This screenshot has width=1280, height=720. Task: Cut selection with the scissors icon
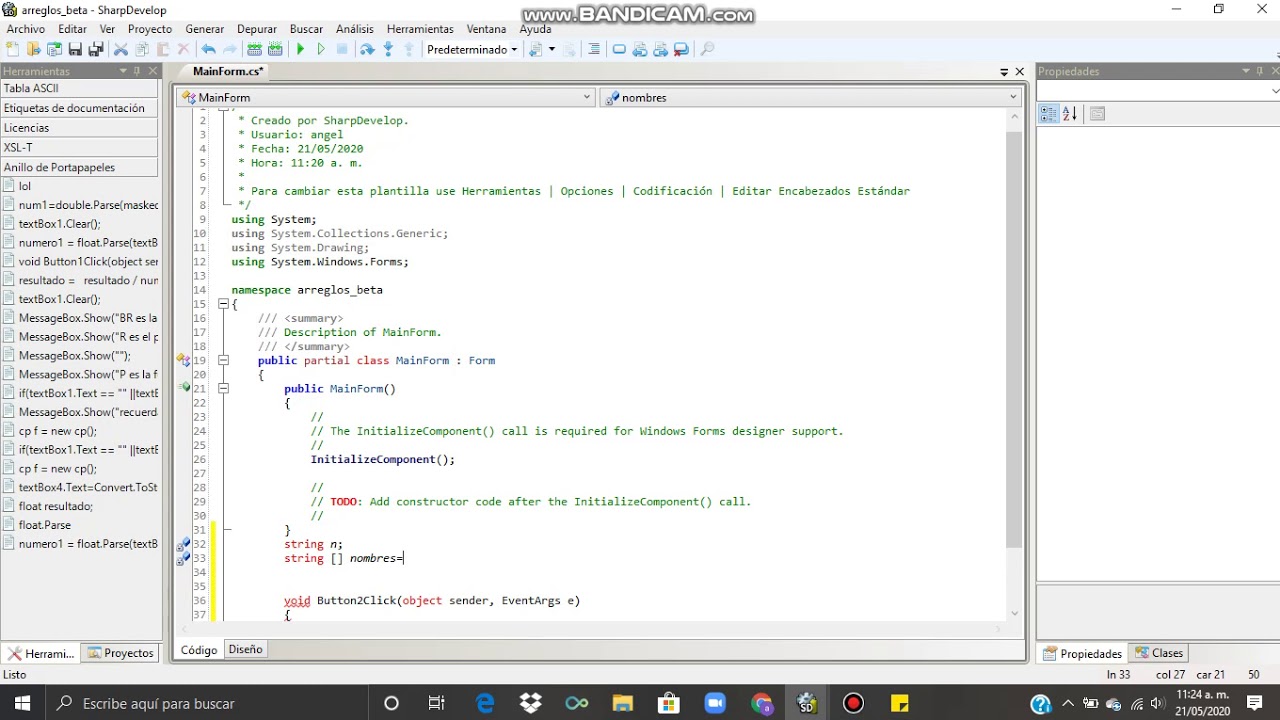coord(121,49)
